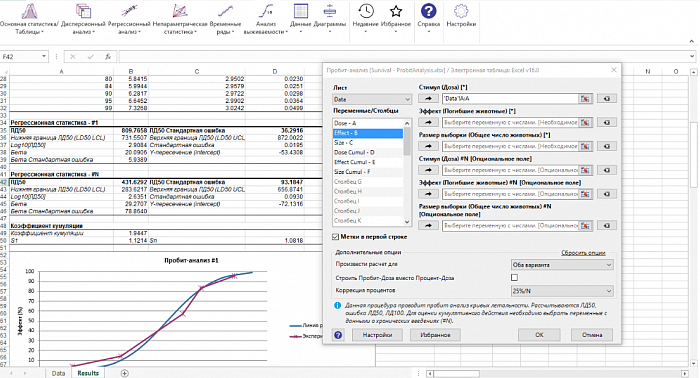This screenshot has width=700, height=378.
Task: Toggle Метки в первой строке checkbox
Action: [x=336, y=237]
